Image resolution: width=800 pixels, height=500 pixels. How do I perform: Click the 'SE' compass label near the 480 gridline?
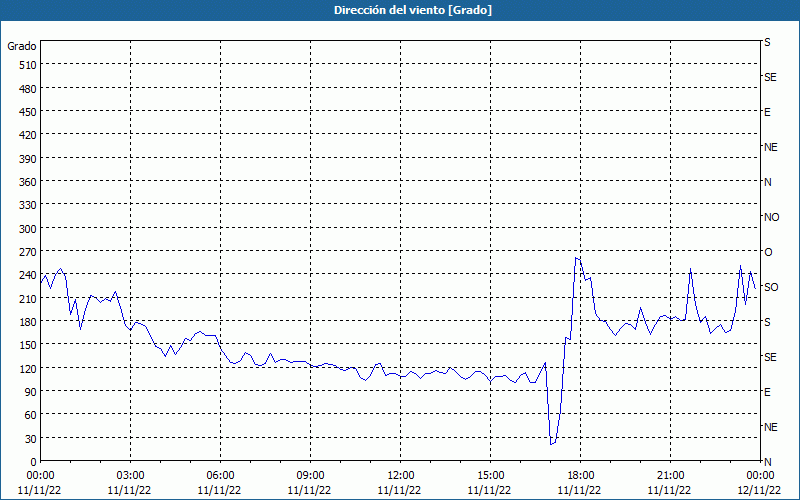[x=770, y=78]
